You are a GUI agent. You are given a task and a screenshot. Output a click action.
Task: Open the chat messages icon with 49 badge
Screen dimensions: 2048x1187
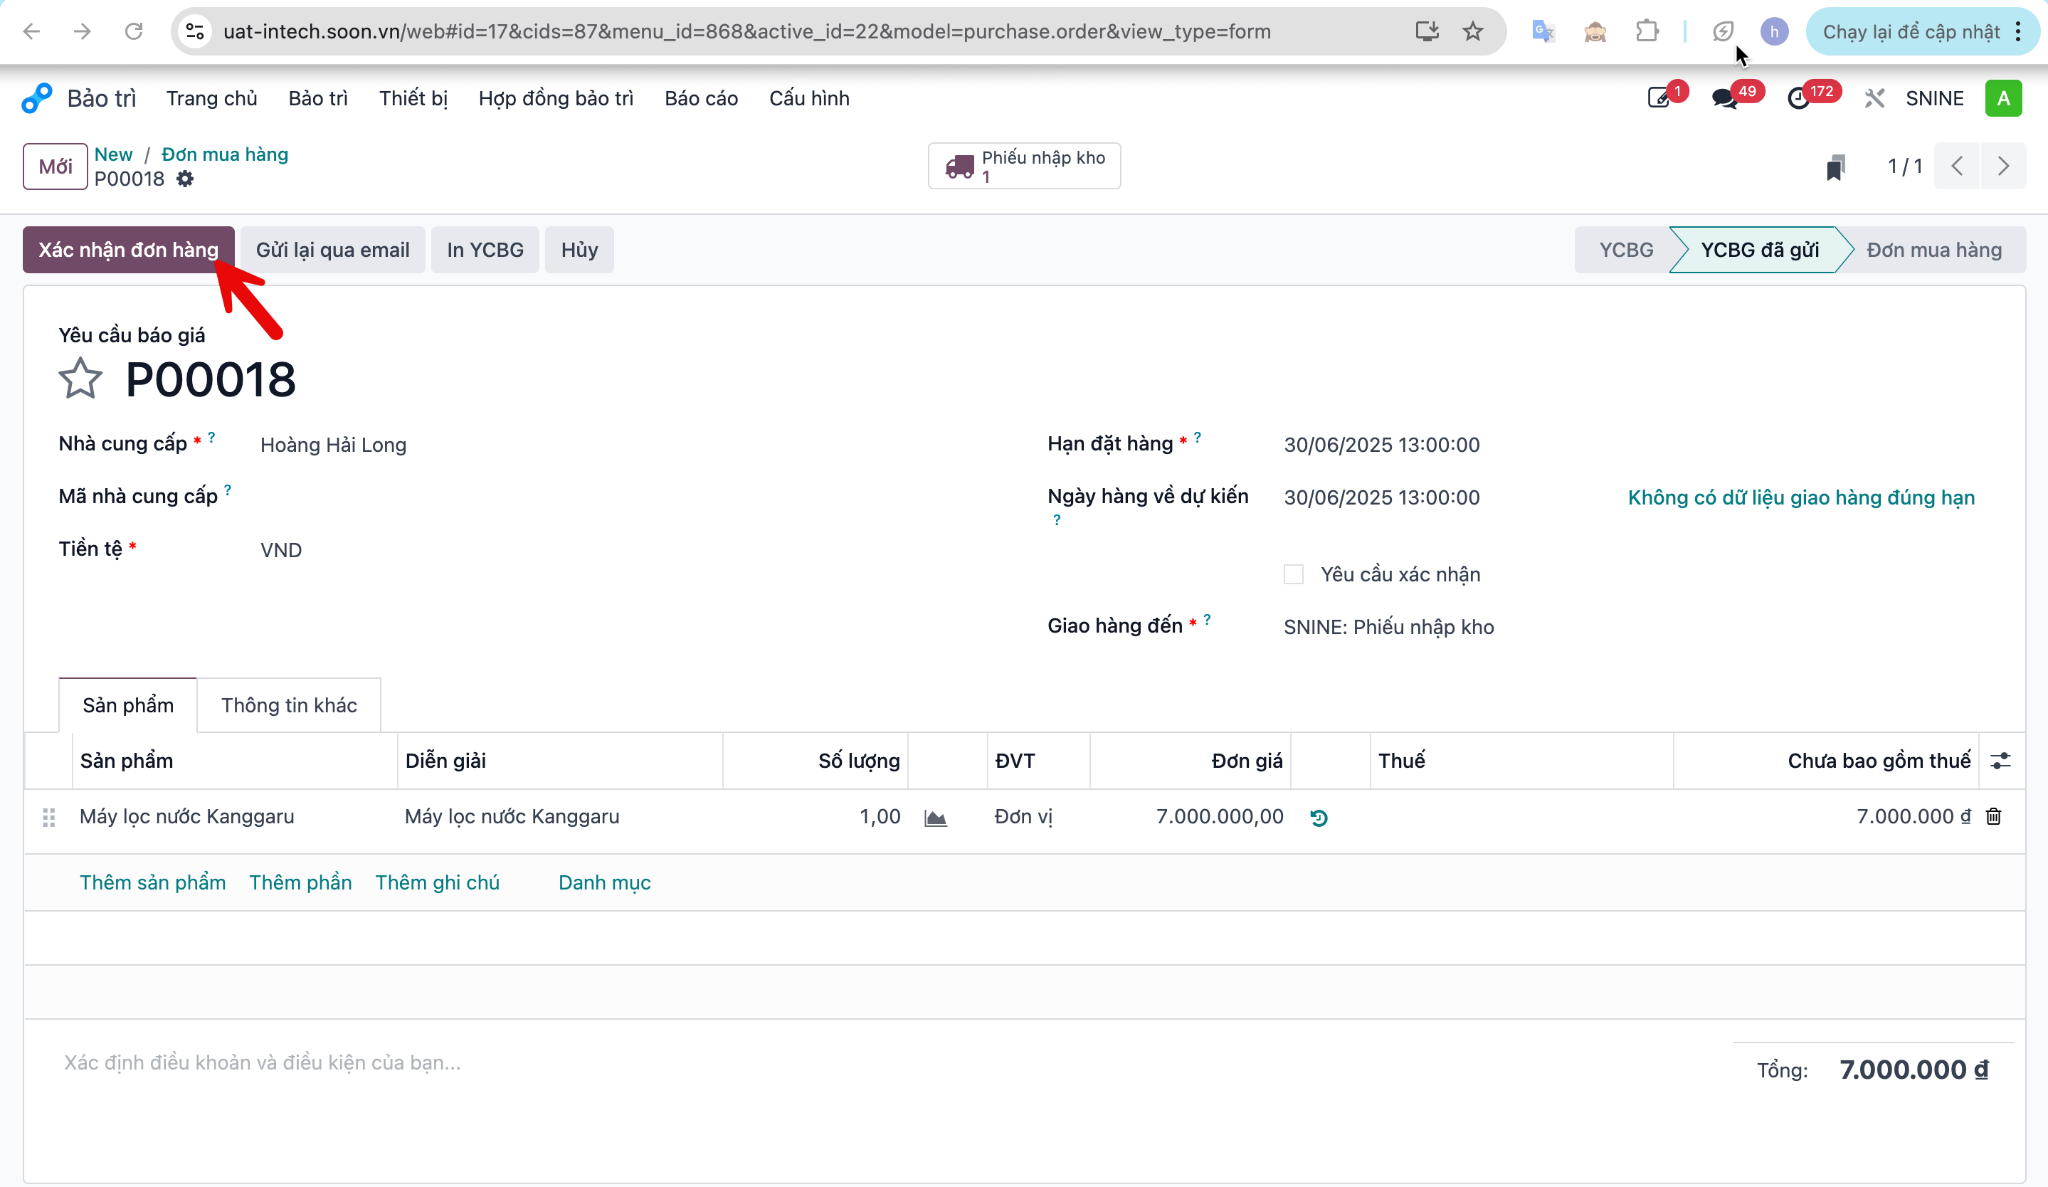(x=1724, y=98)
